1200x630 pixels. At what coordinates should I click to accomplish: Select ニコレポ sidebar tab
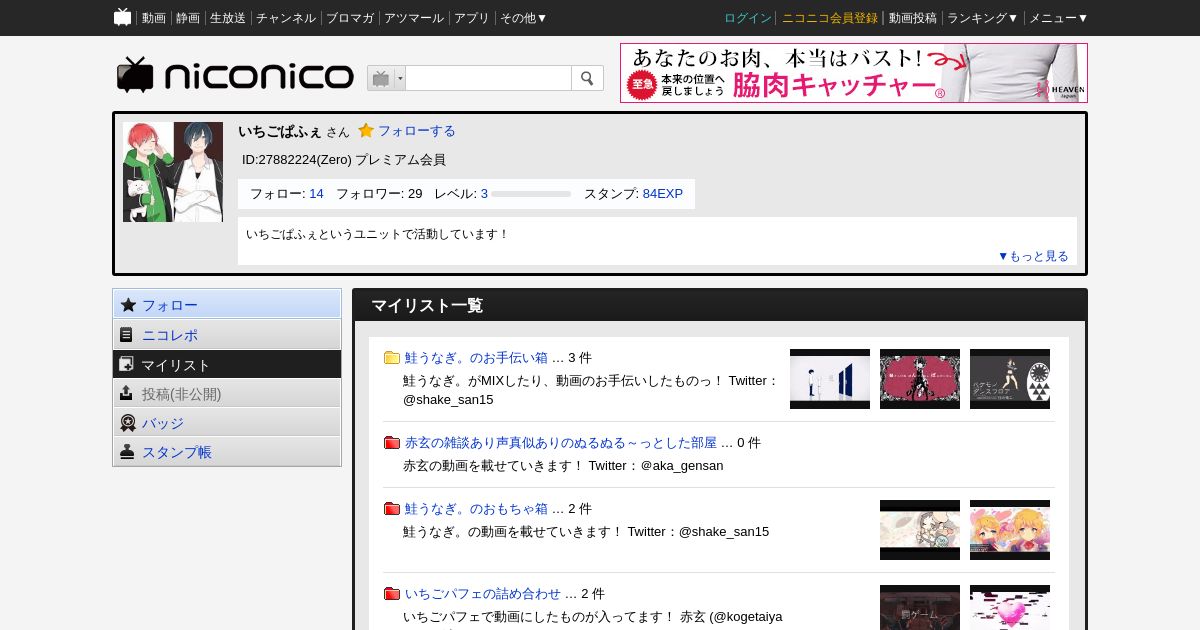pyautogui.click(x=227, y=335)
